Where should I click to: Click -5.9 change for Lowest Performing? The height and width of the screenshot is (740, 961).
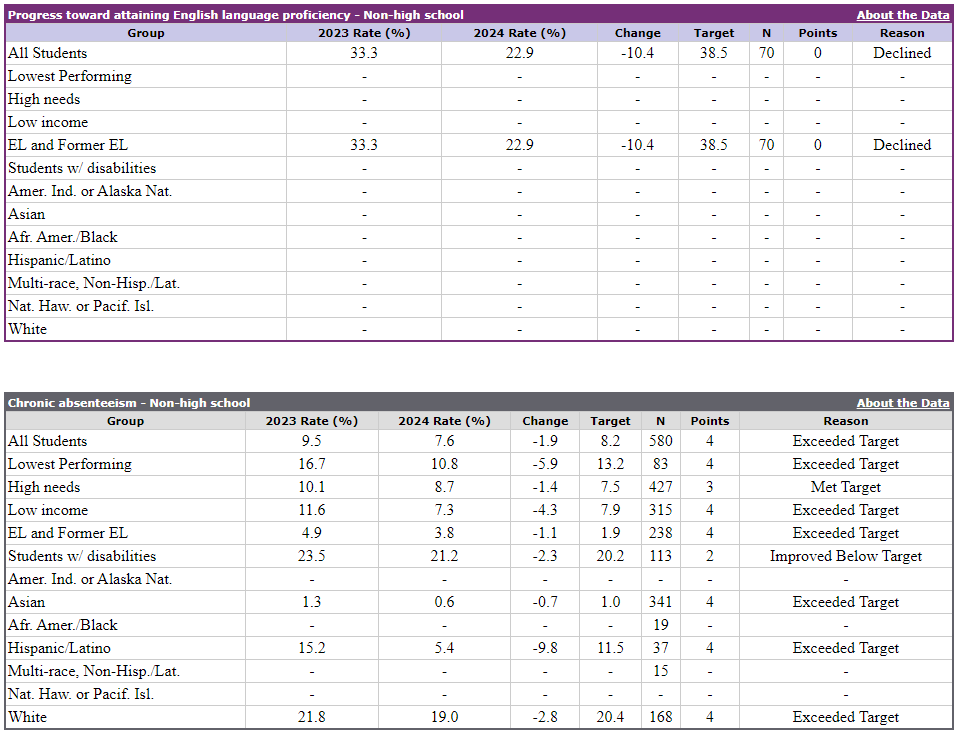(x=545, y=464)
